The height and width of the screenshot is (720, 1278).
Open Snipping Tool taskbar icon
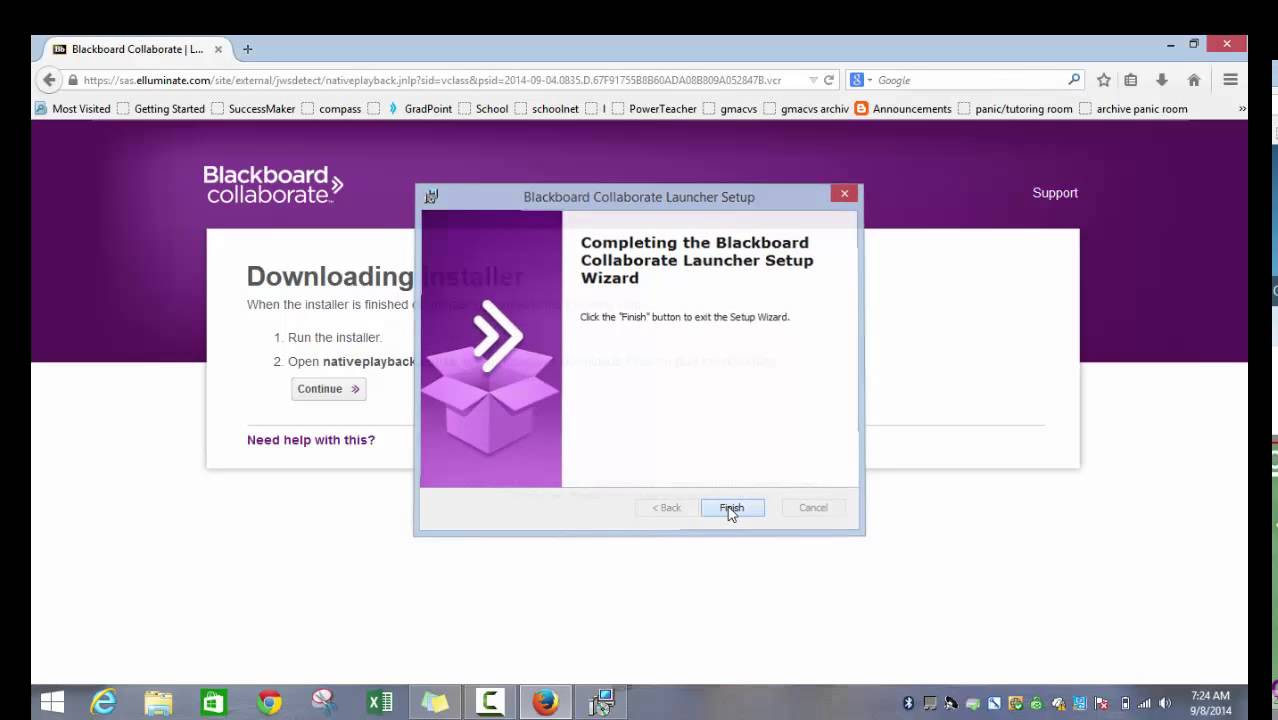(x=324, y=702)
